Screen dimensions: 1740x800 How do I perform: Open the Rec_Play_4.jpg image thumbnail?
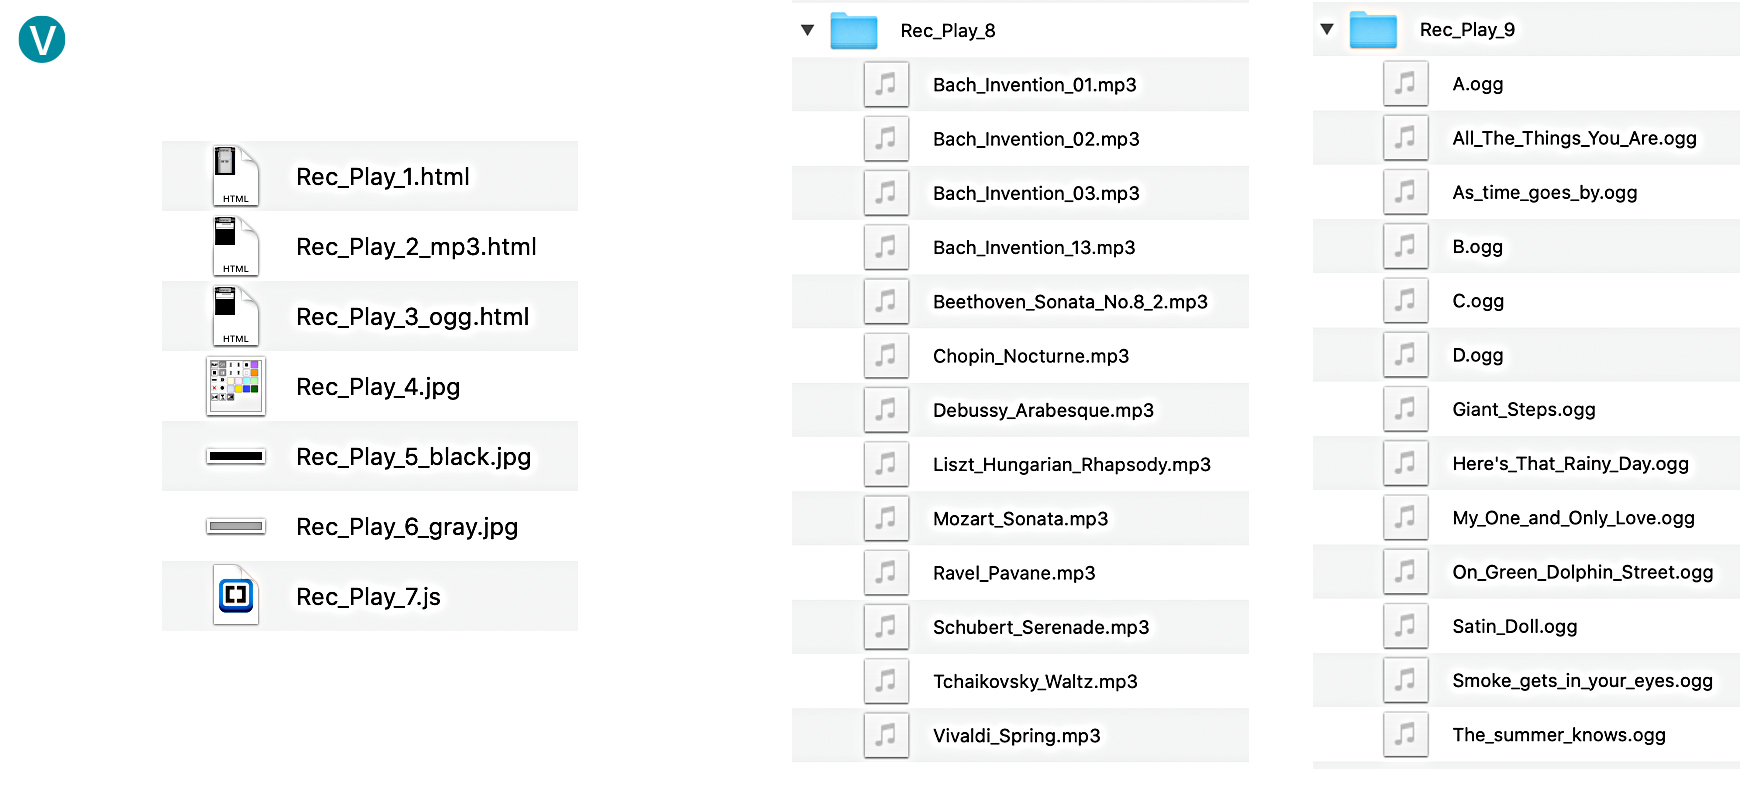[x=235, y=386]
